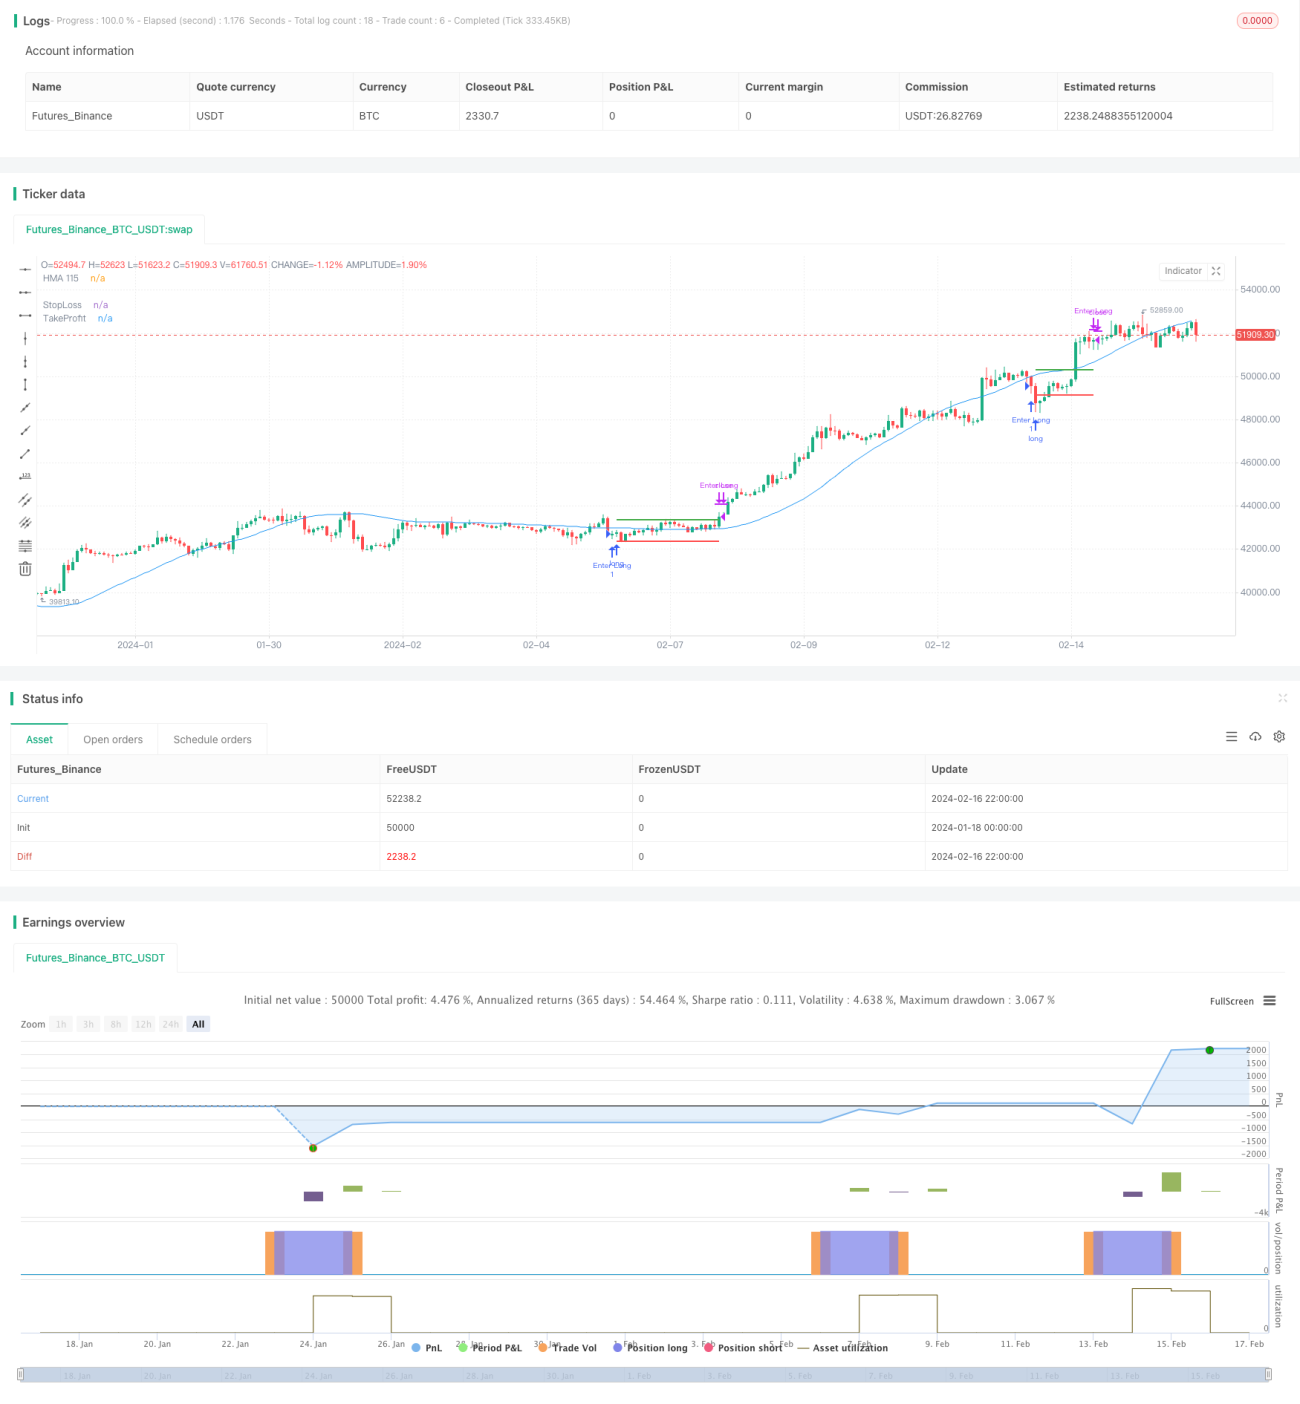This screenshot has height=1404, width=1300.
Task: Open the Indicator selector on the chart
Action: coord(1183,271)
